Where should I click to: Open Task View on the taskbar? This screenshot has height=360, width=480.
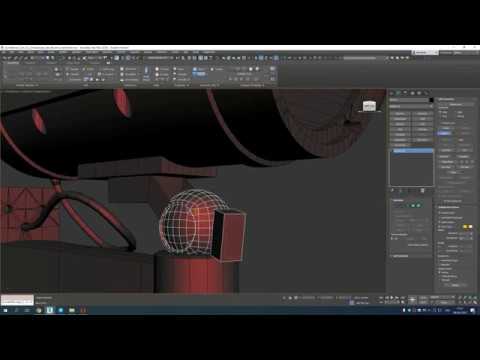click(27, 310)
